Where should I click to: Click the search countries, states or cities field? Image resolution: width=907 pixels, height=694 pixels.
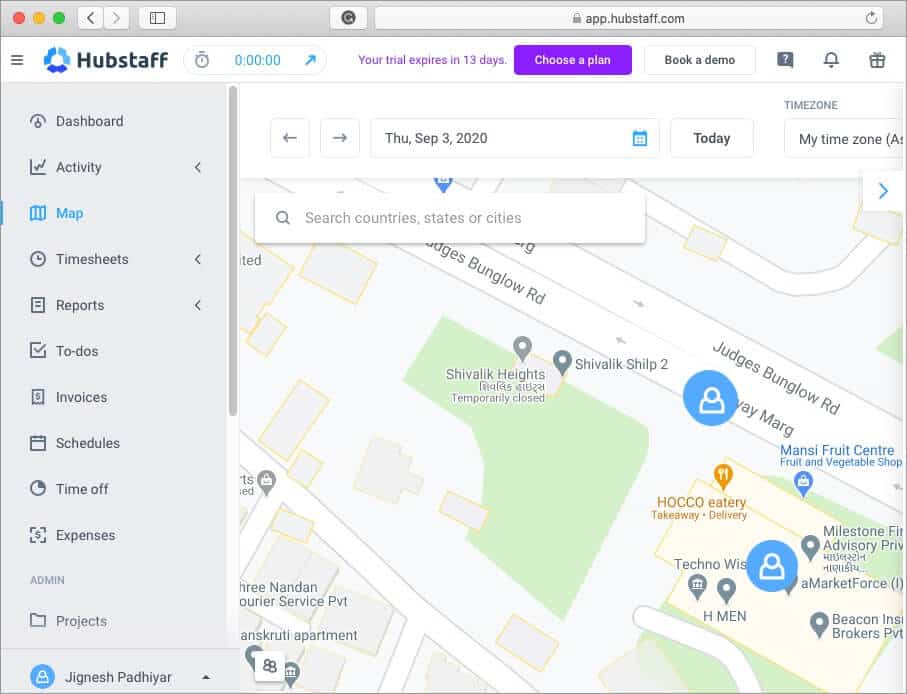450,218
